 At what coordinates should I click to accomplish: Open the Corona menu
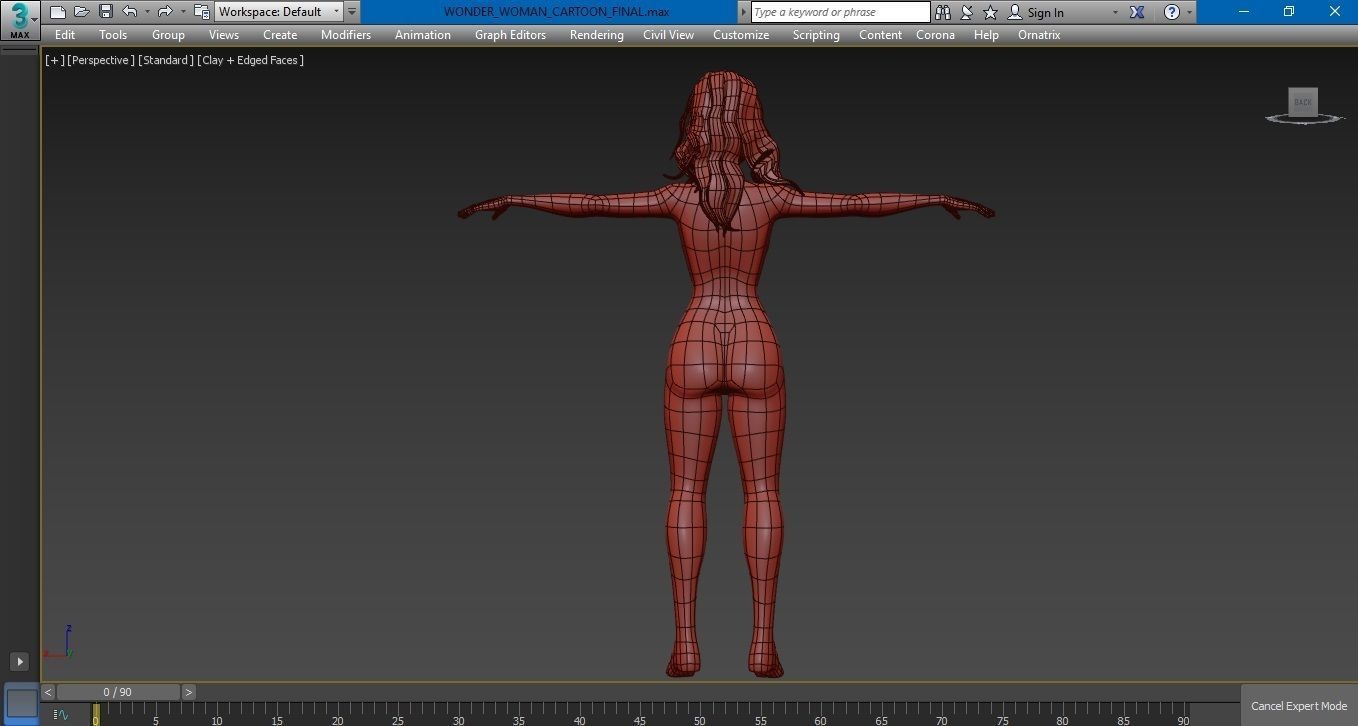tap(935, 35)
